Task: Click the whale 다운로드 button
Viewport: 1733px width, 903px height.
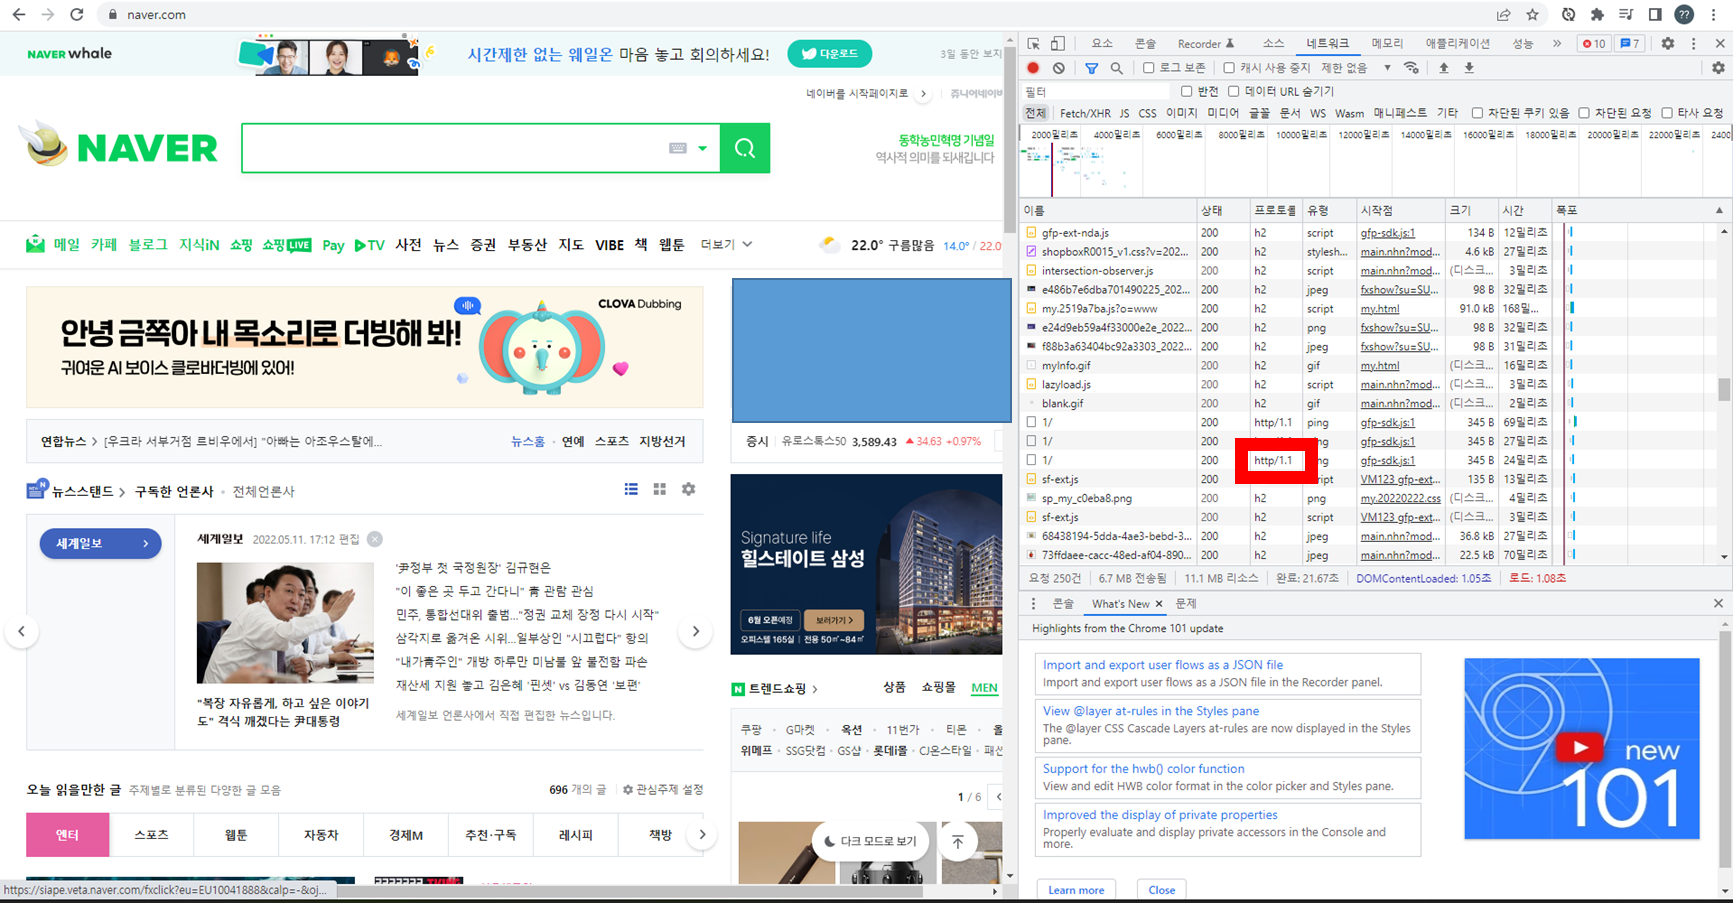Action: 829,54
